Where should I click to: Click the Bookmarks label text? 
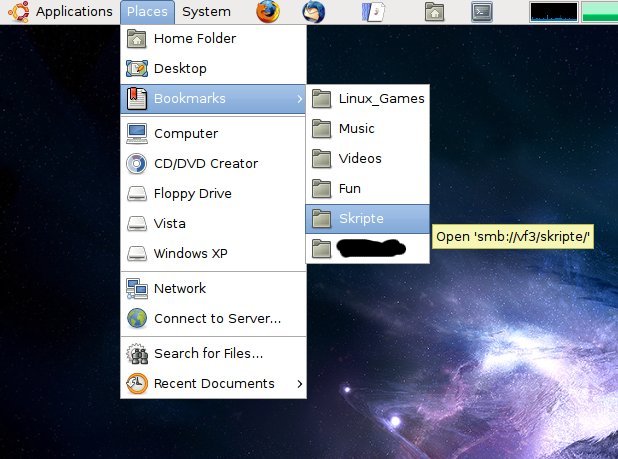[190, 98]
